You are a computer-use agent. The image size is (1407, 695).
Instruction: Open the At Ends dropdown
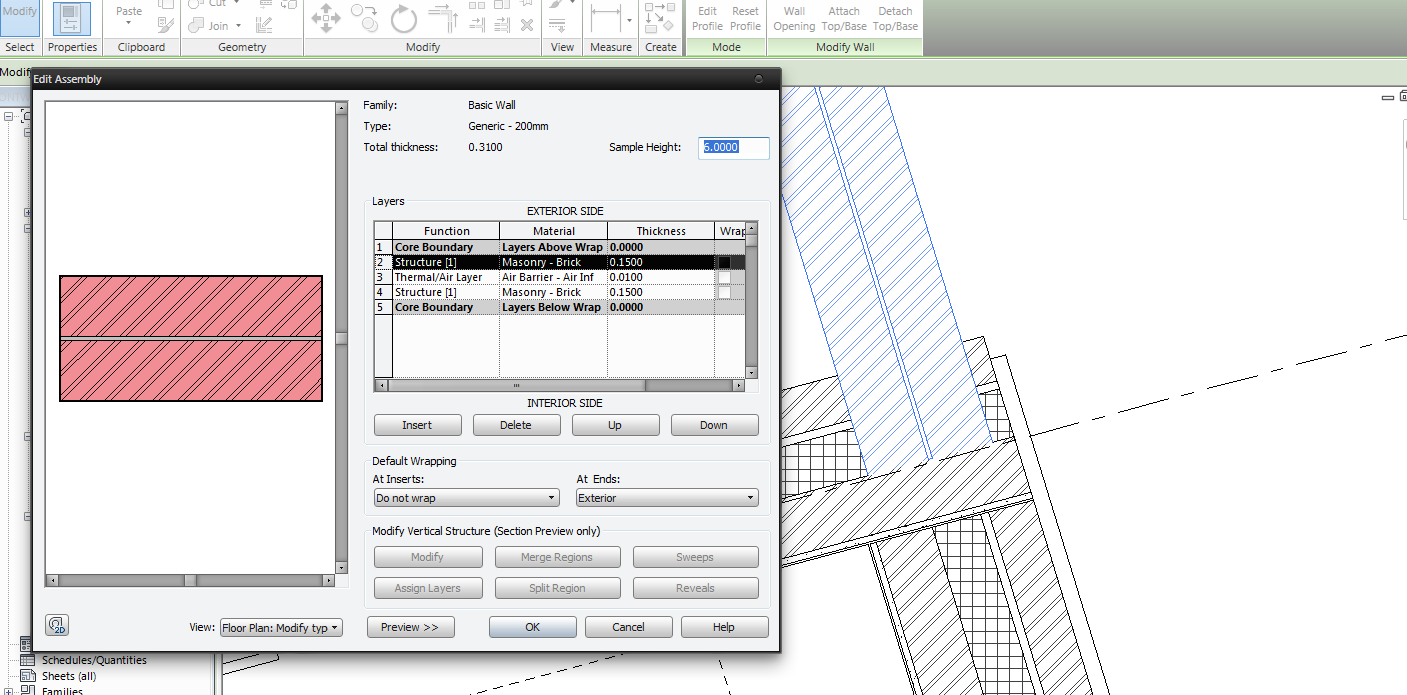coord(667,498)
